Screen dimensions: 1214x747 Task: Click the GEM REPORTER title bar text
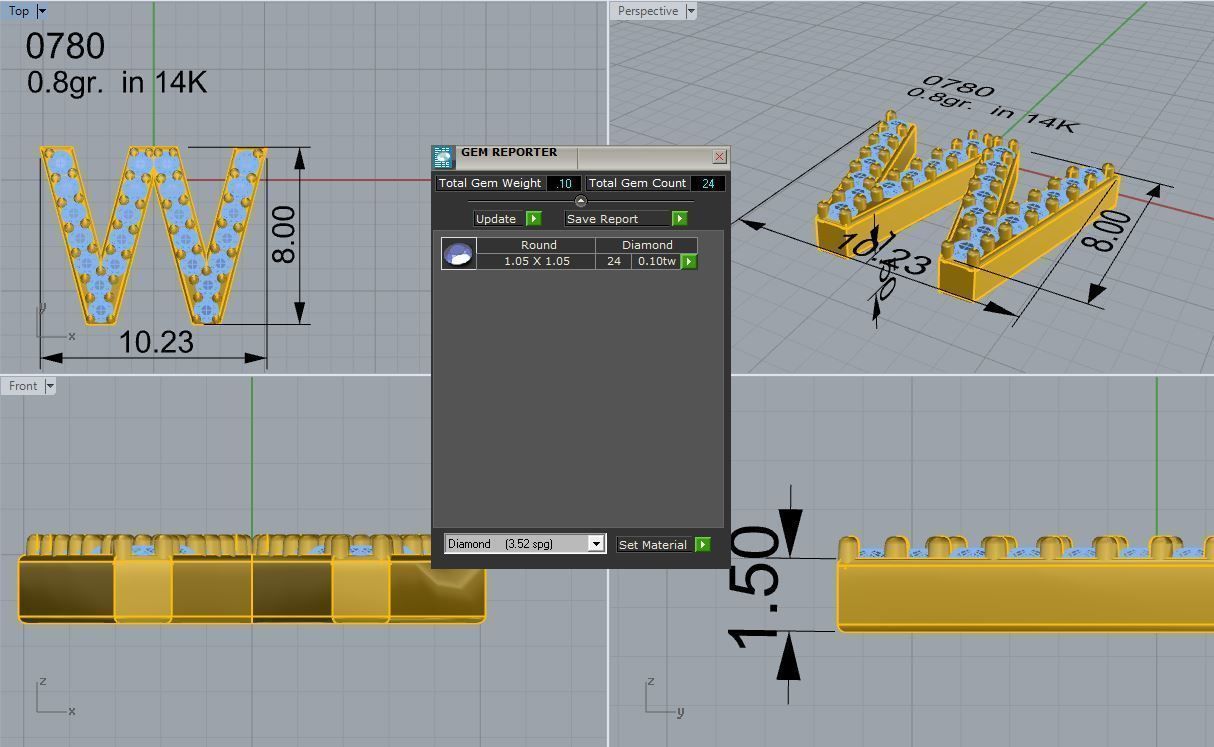[509, 152]
